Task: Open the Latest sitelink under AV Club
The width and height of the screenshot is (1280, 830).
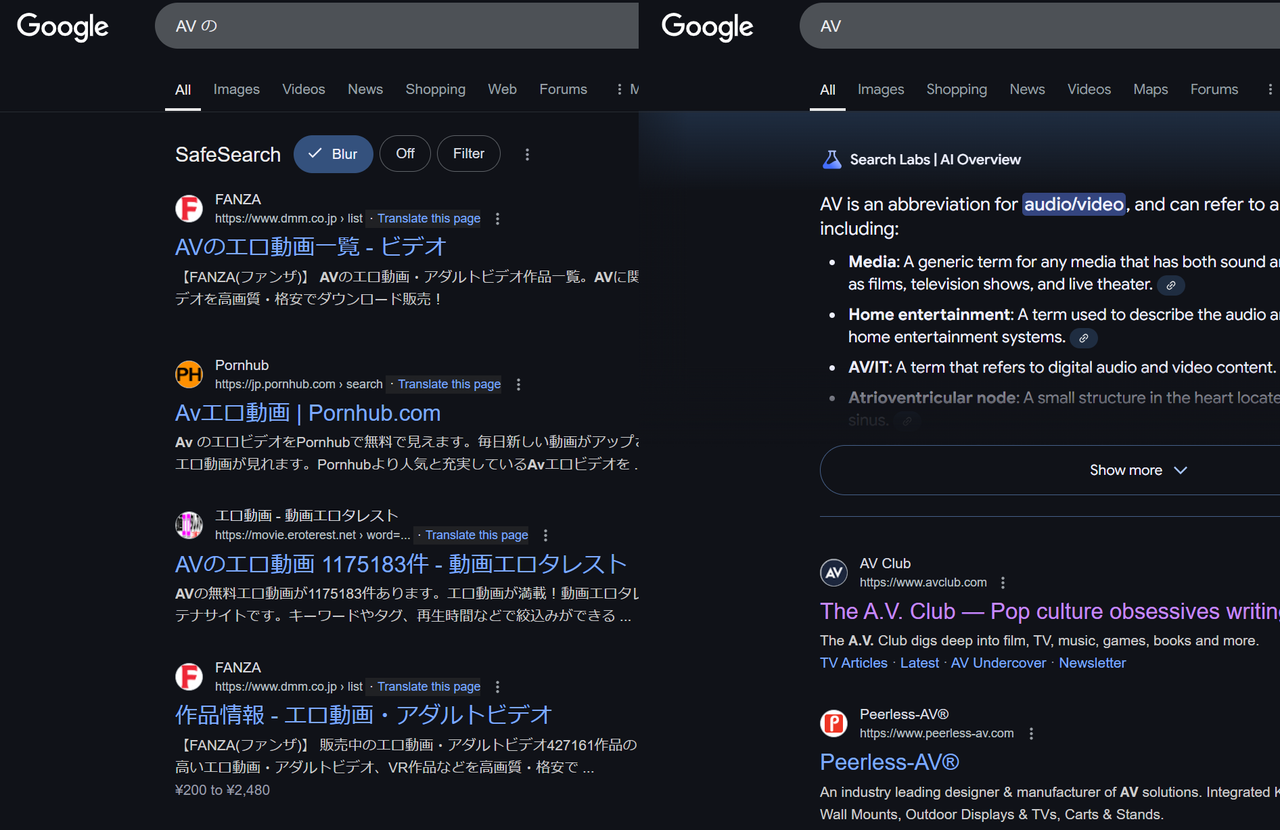Action: coord(920,663)
